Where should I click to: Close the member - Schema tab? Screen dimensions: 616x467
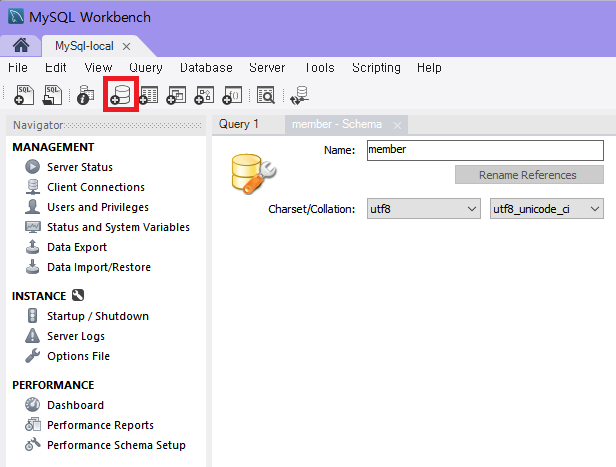pyautogui.click(x=397, y=125)
